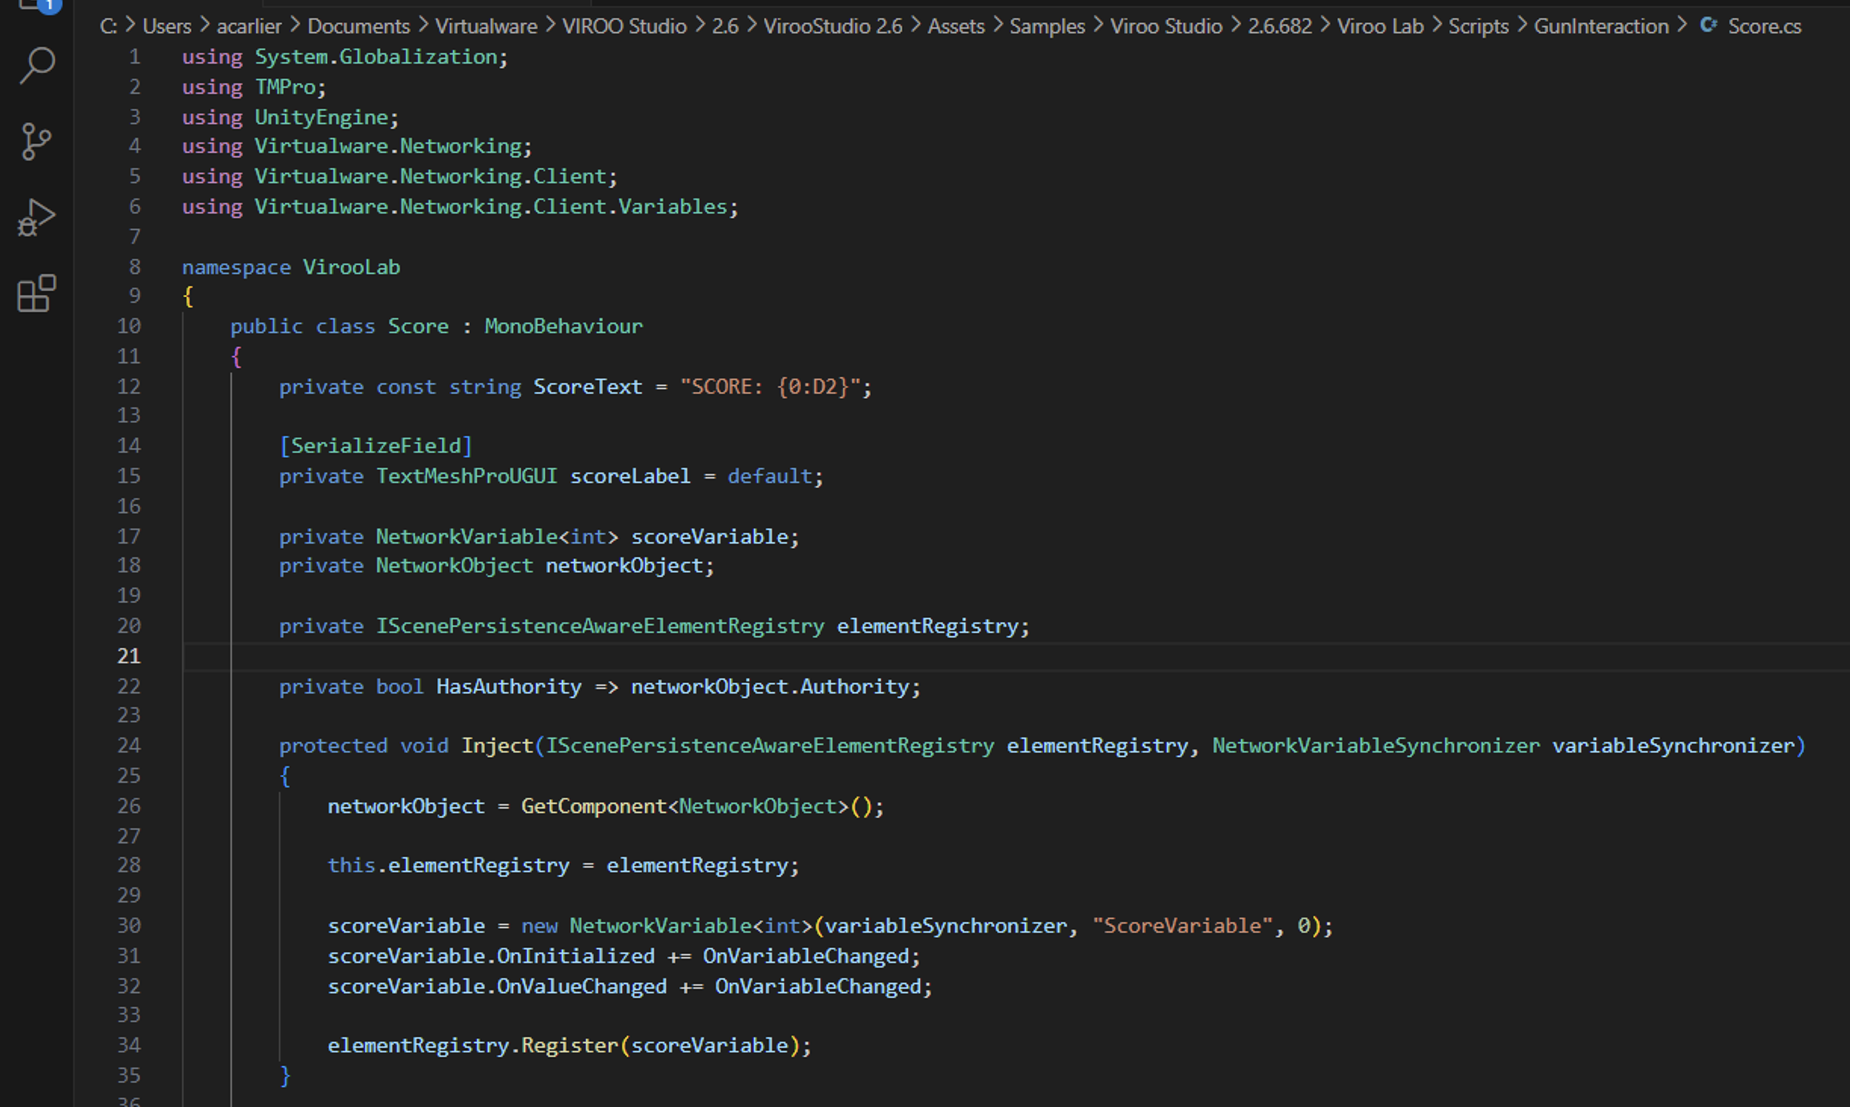
Task: Expand the GunInteraction breadcrumb folder
Action: pyautogui.click(x=1601, y=26)
